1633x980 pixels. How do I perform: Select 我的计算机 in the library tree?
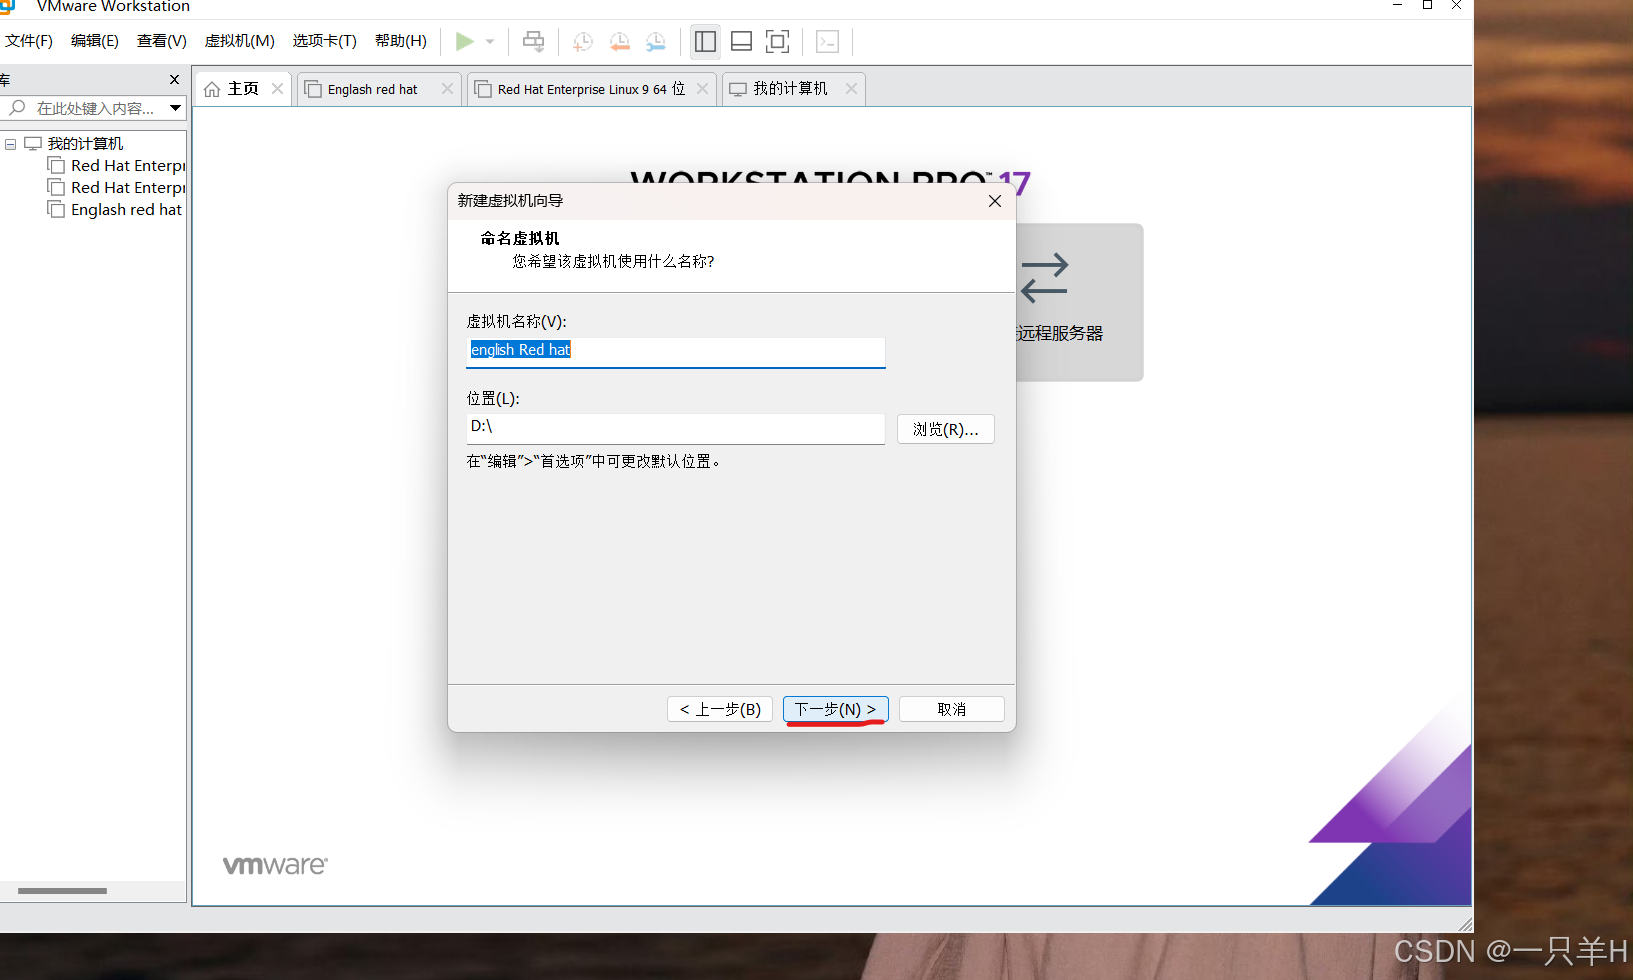[x=85, y=144]
